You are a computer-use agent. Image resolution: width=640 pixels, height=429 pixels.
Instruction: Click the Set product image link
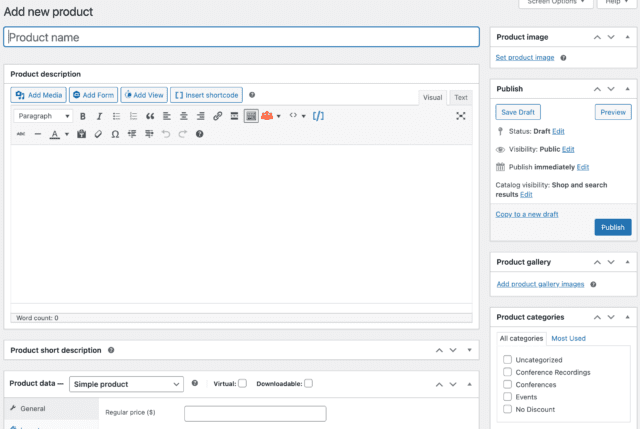pyautogui.click(x=525, y=58)
